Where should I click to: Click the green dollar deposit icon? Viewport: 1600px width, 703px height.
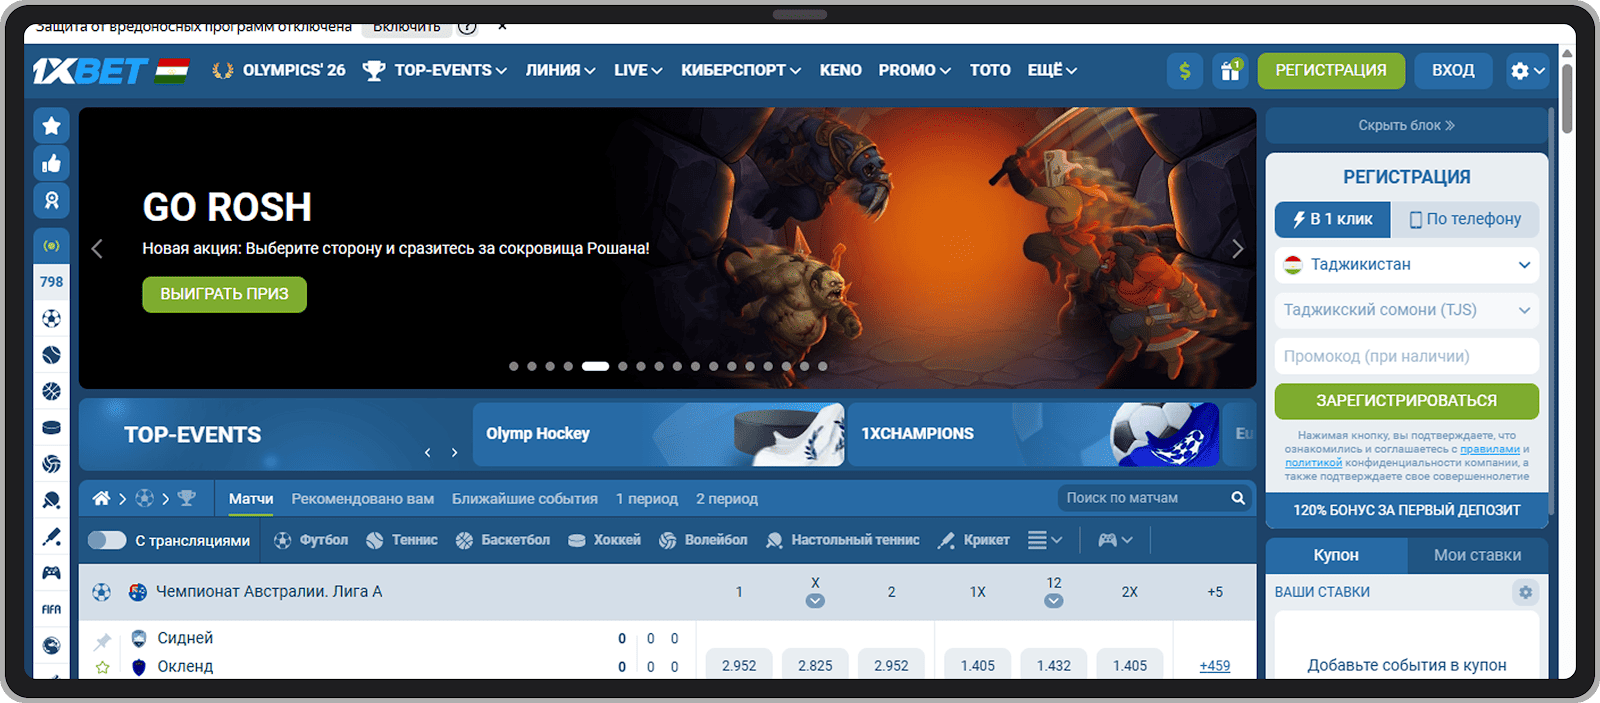[1185, 70]
